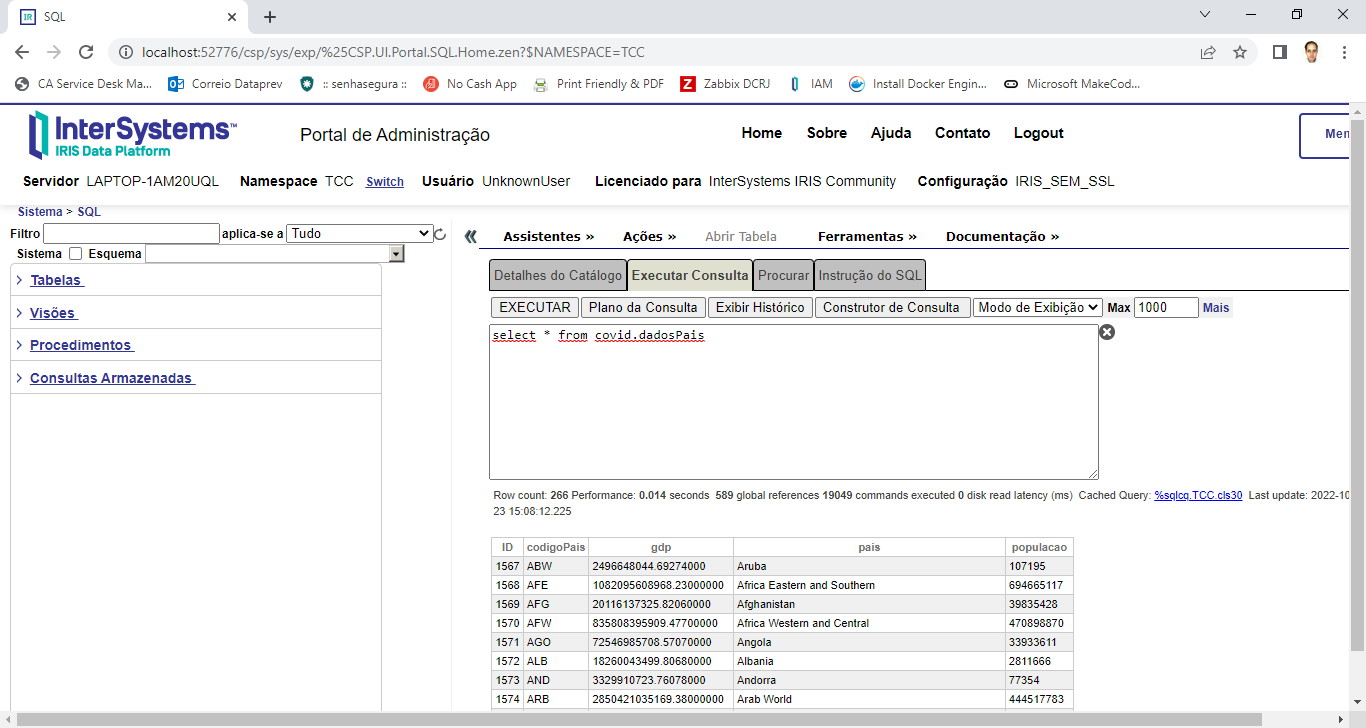1366x728 pixels.
Task: Open the Modo de Exibição dropdown
Action: pos(1037,308)
